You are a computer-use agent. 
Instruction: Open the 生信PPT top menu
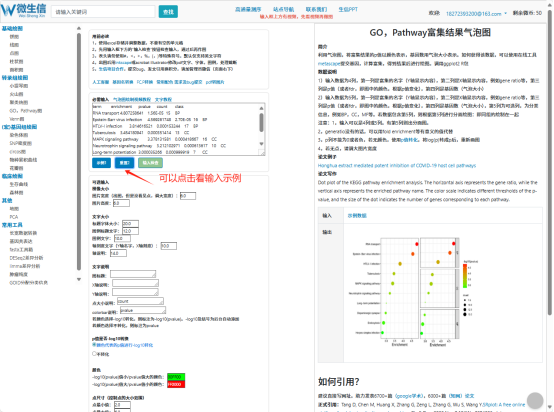[348, 10]
